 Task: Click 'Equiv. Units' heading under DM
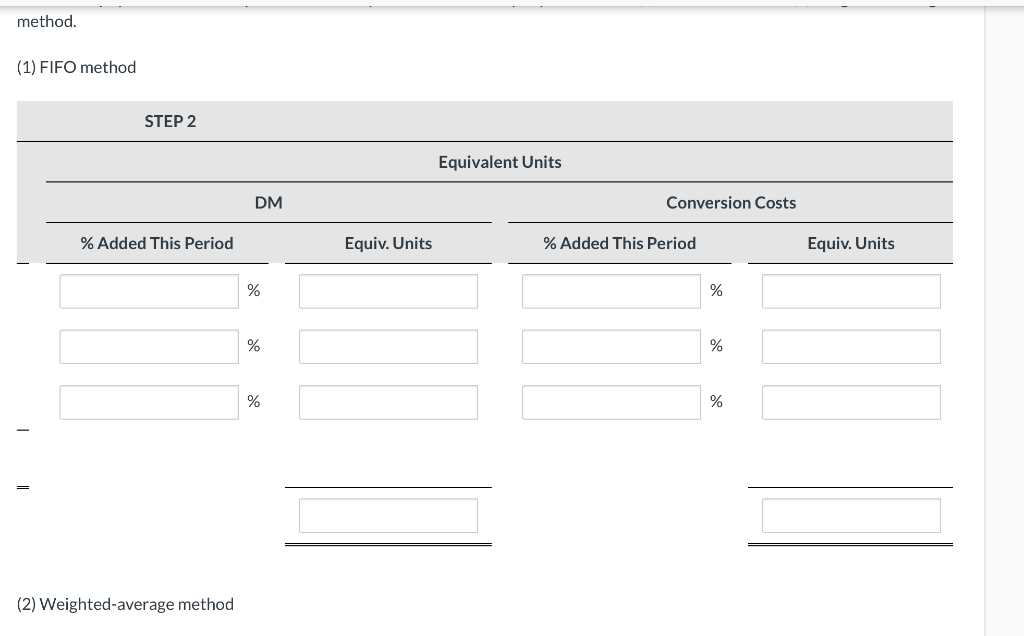[x=389, y=244]
